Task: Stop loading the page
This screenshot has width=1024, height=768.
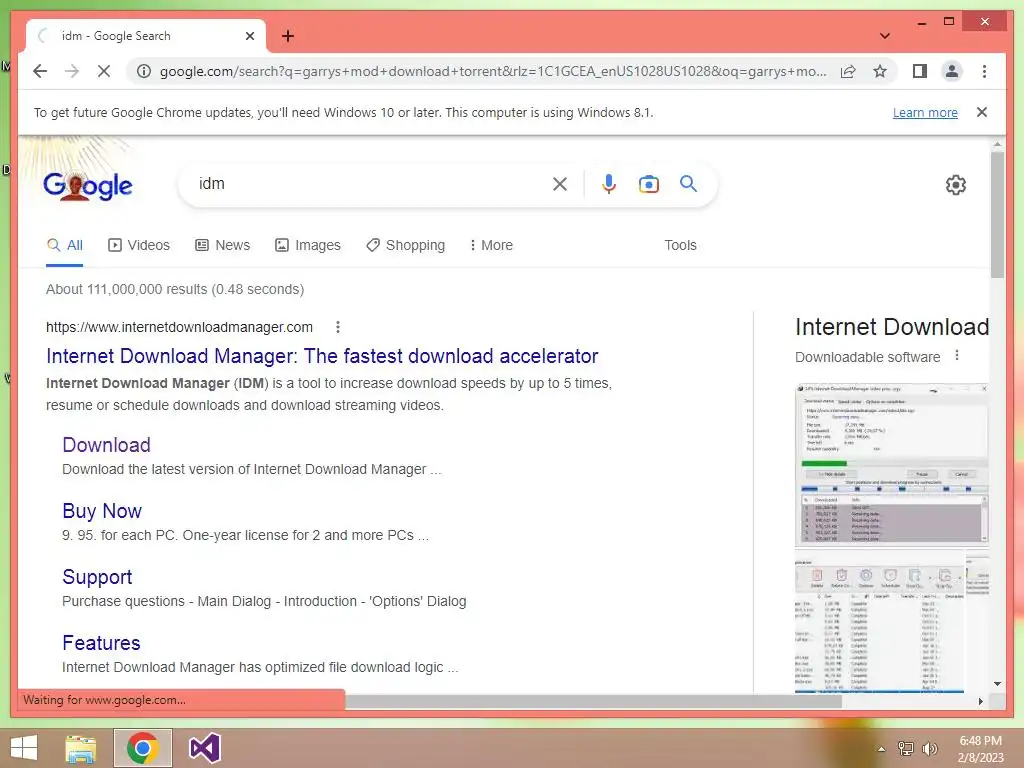Action: (x=104, y=71)
